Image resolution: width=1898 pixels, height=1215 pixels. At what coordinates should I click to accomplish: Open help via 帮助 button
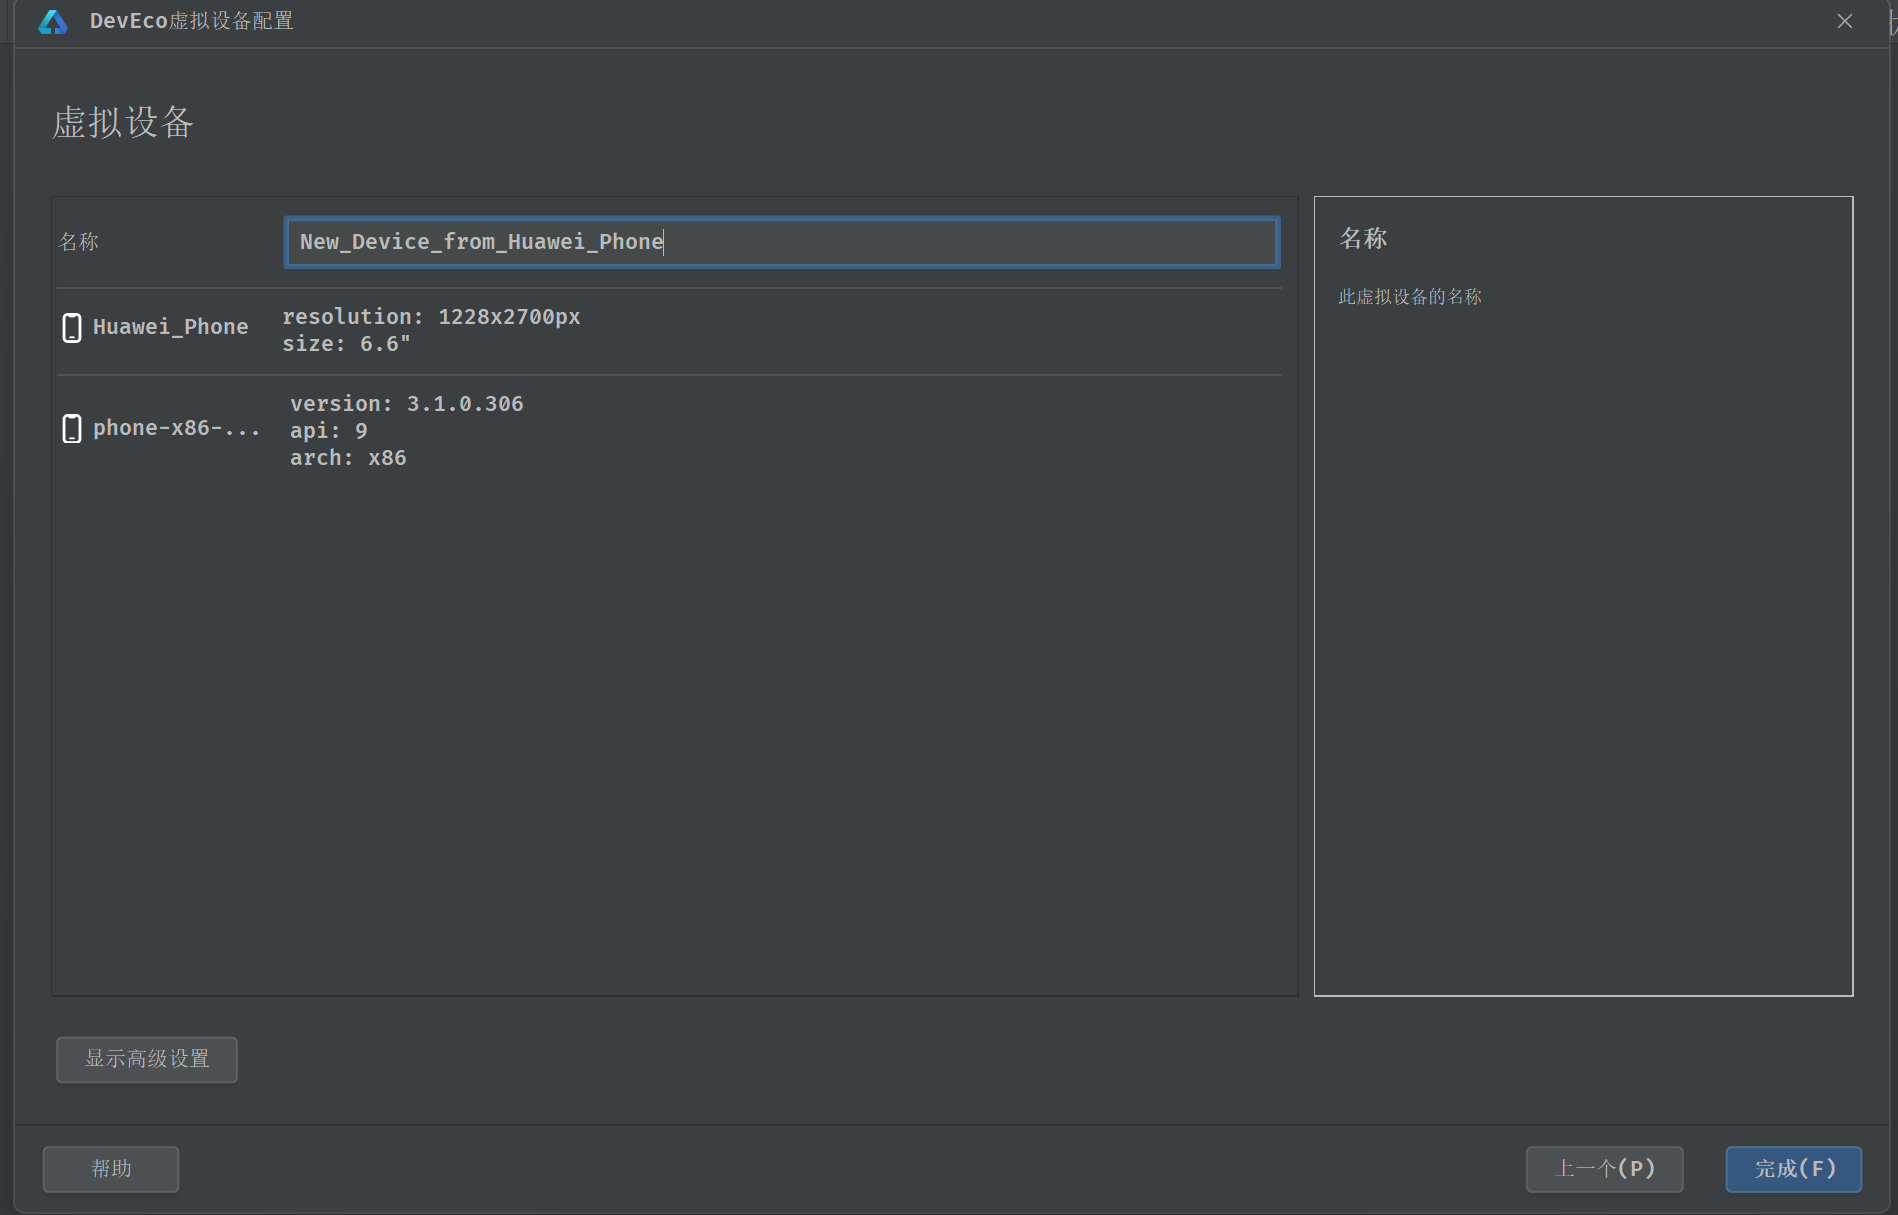point(111,1169)
